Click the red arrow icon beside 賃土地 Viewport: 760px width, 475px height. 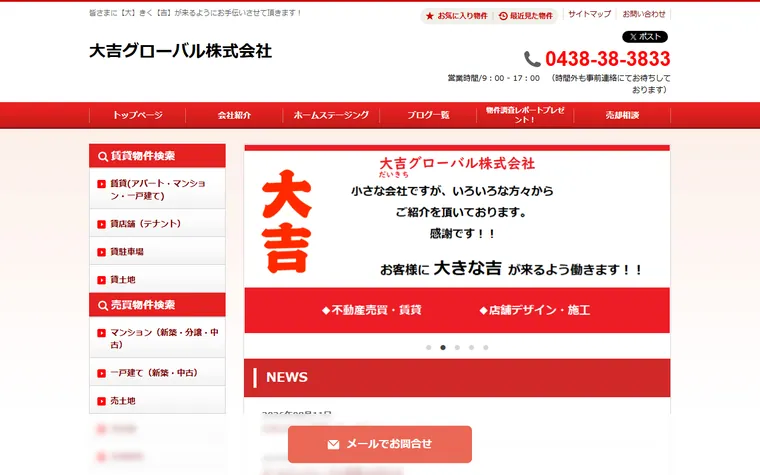point(101,280)
